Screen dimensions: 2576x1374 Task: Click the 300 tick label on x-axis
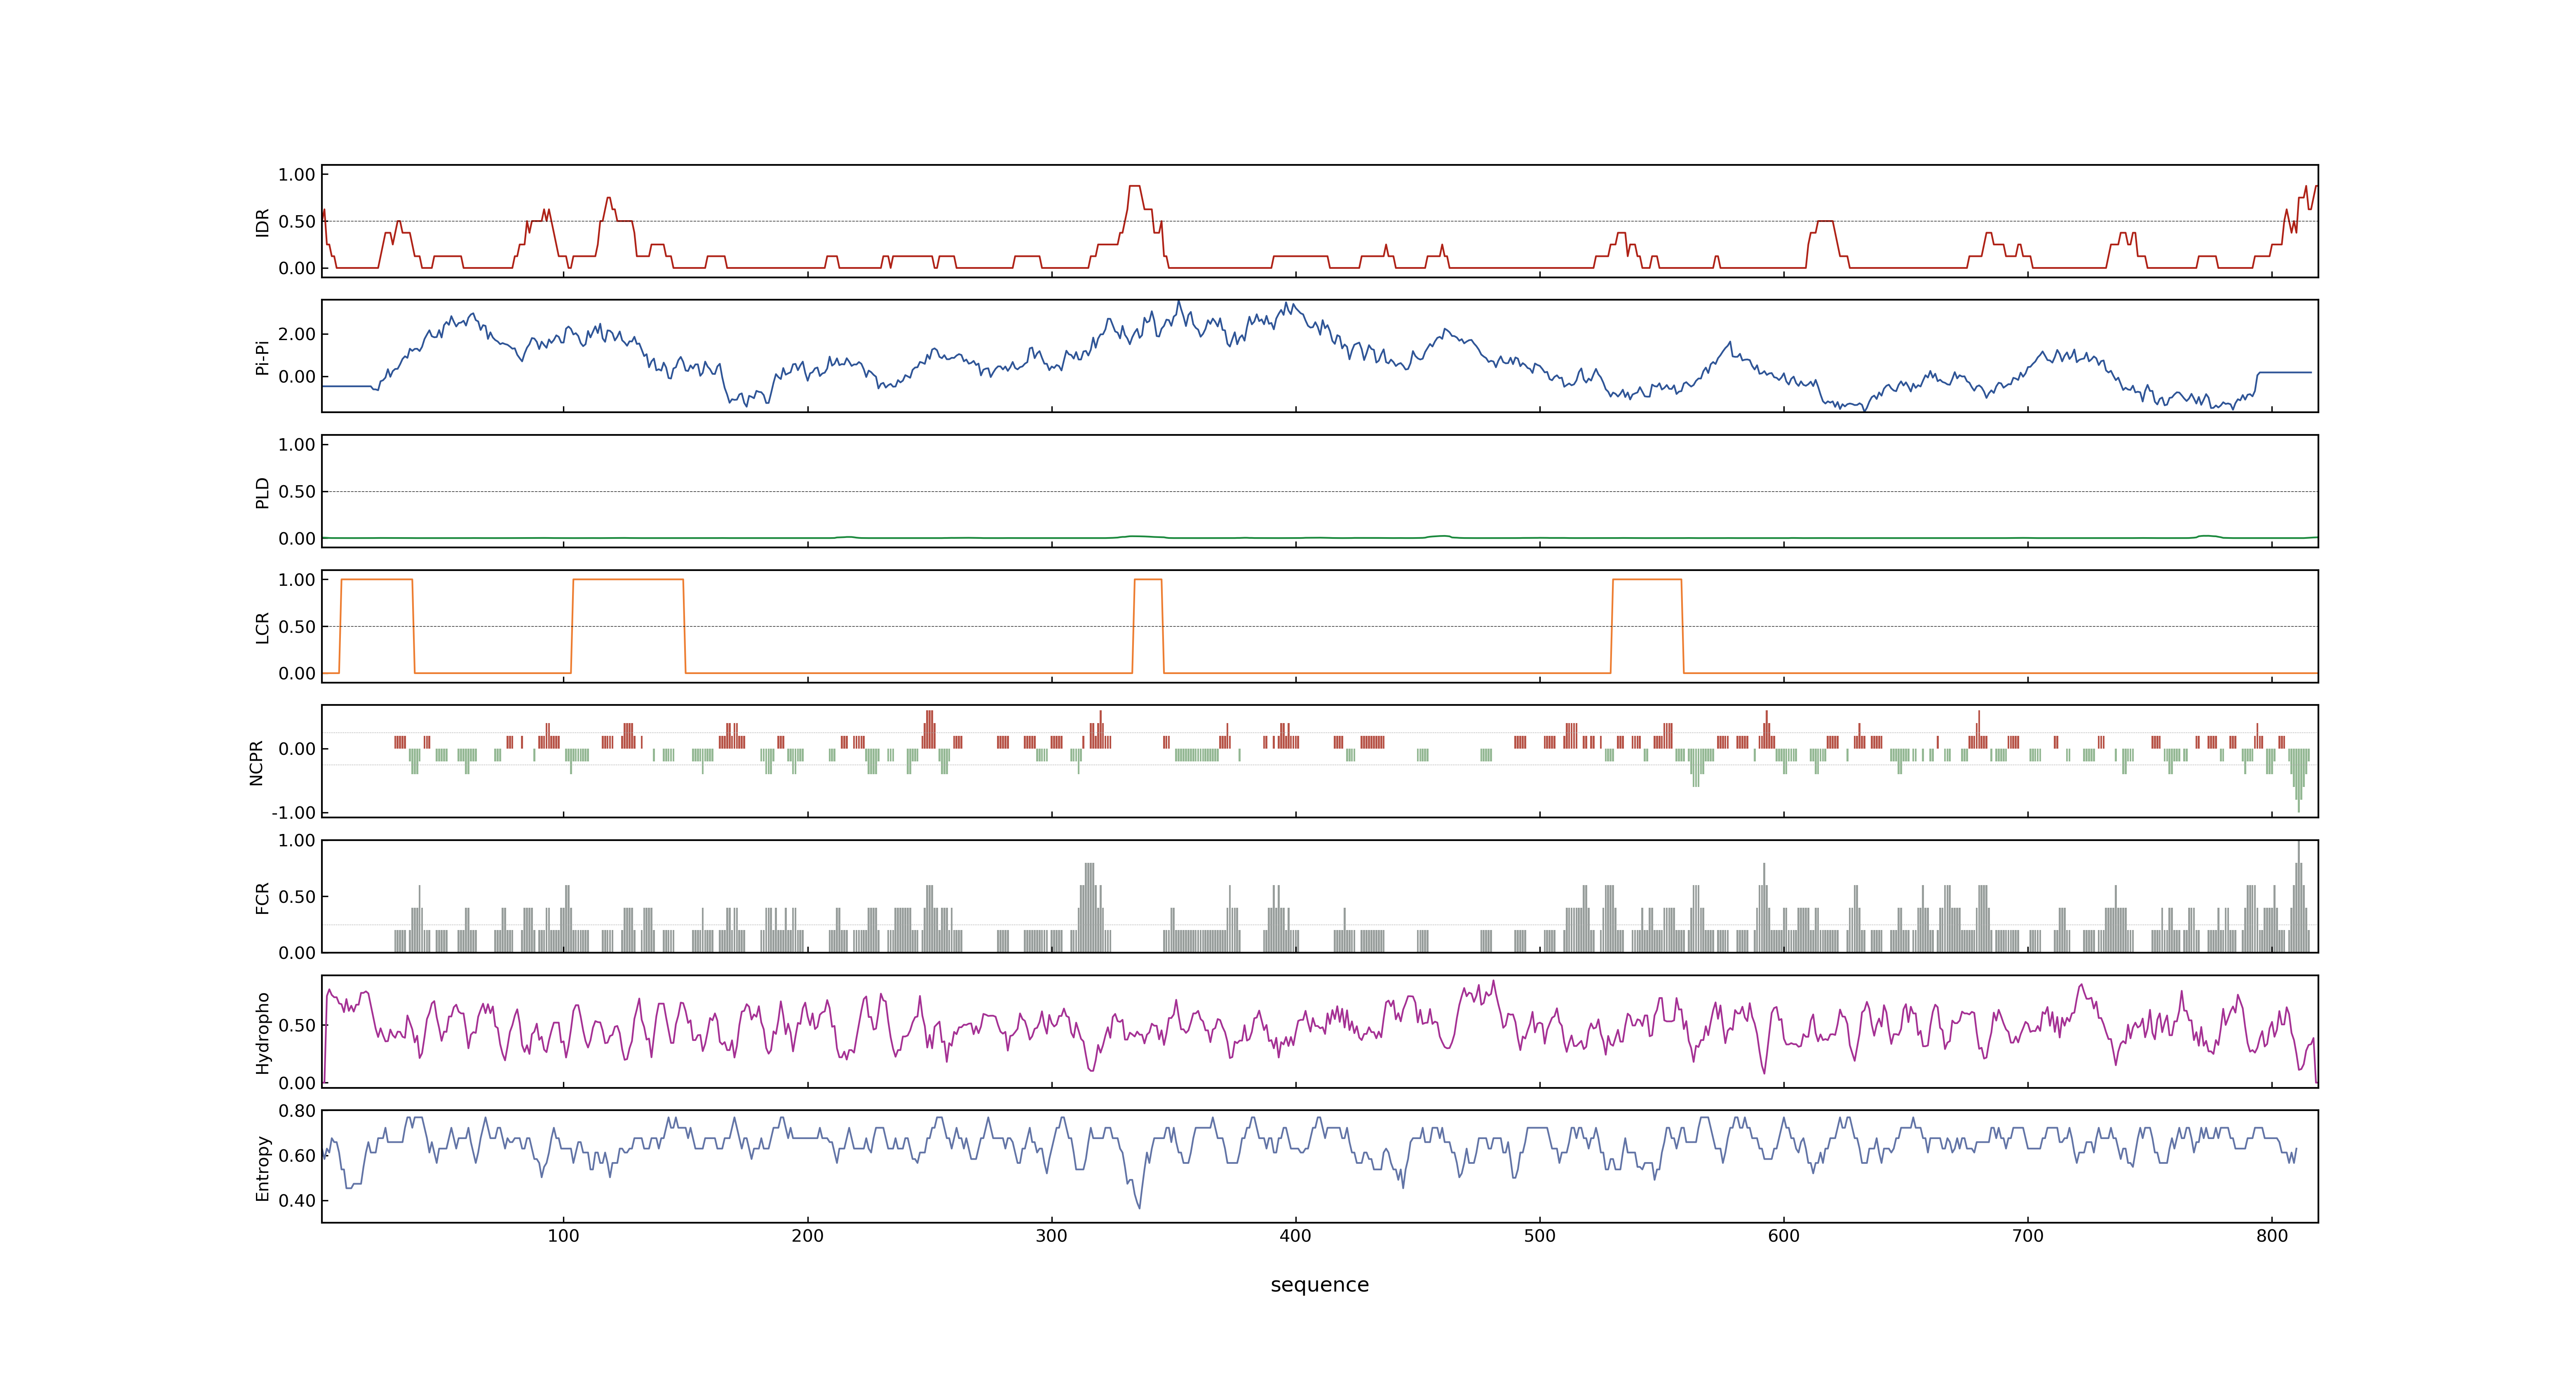[x=1051, y=1236]
